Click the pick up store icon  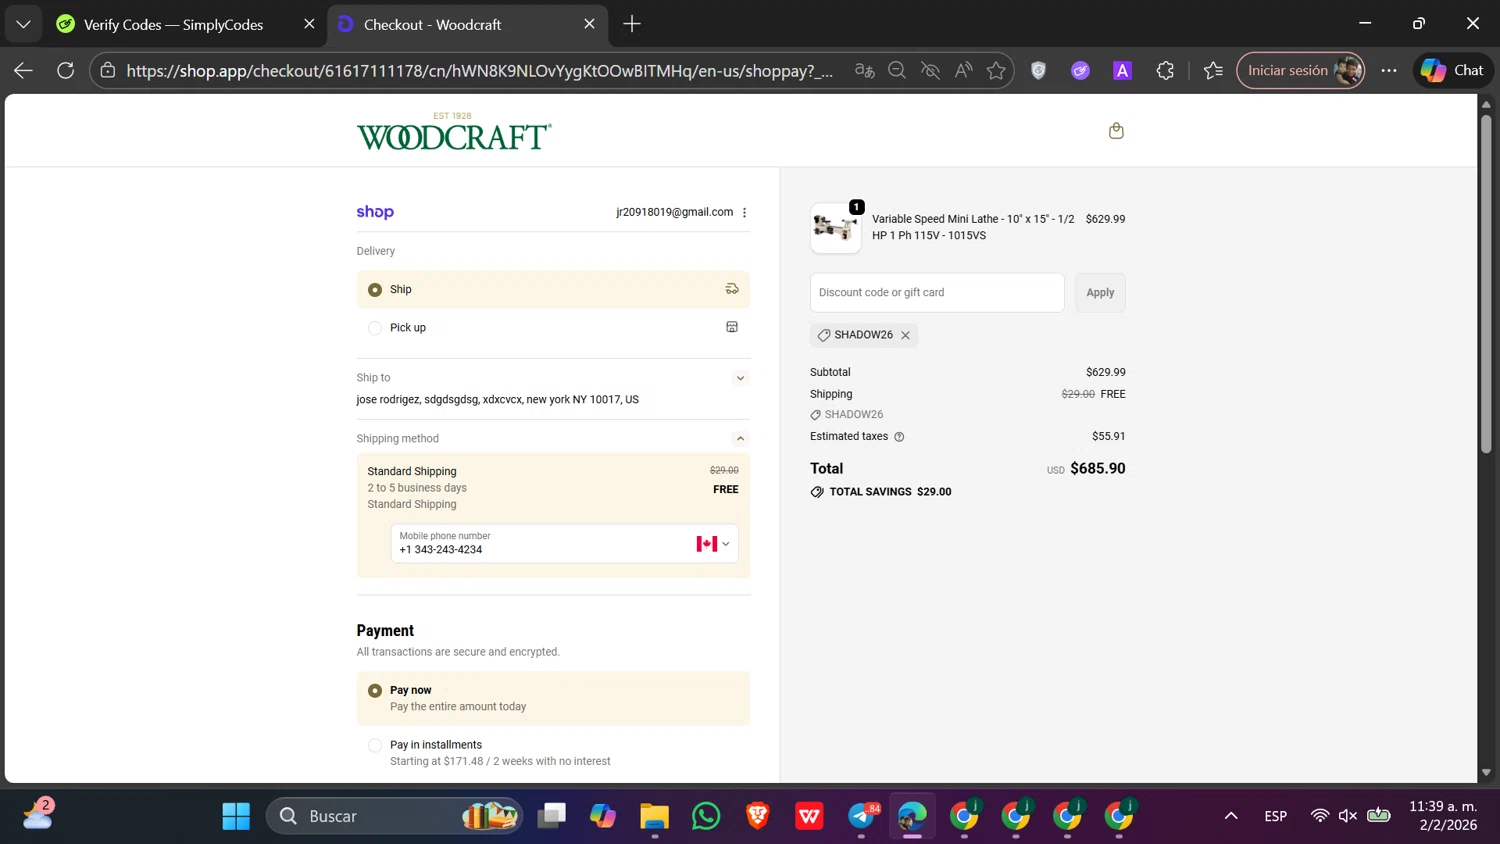pyautogui.click(x=732, y=327)
